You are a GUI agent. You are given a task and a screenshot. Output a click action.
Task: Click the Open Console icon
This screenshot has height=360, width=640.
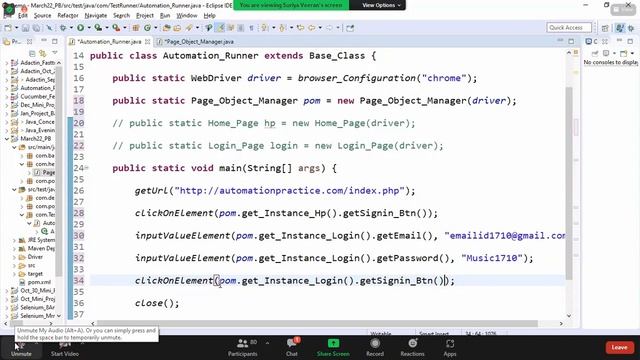tap(623, 53)
